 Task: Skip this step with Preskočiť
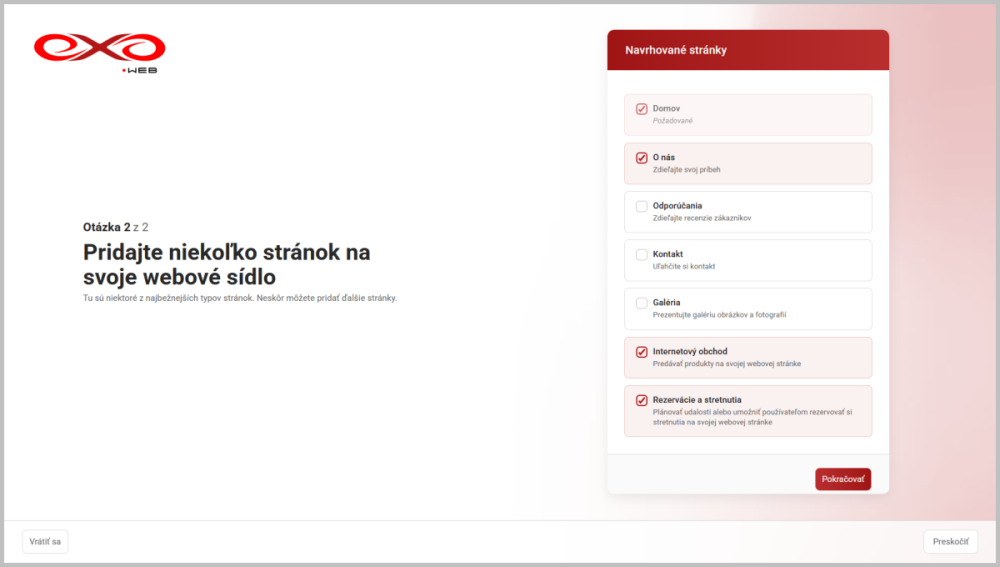[x=950, y=541]
